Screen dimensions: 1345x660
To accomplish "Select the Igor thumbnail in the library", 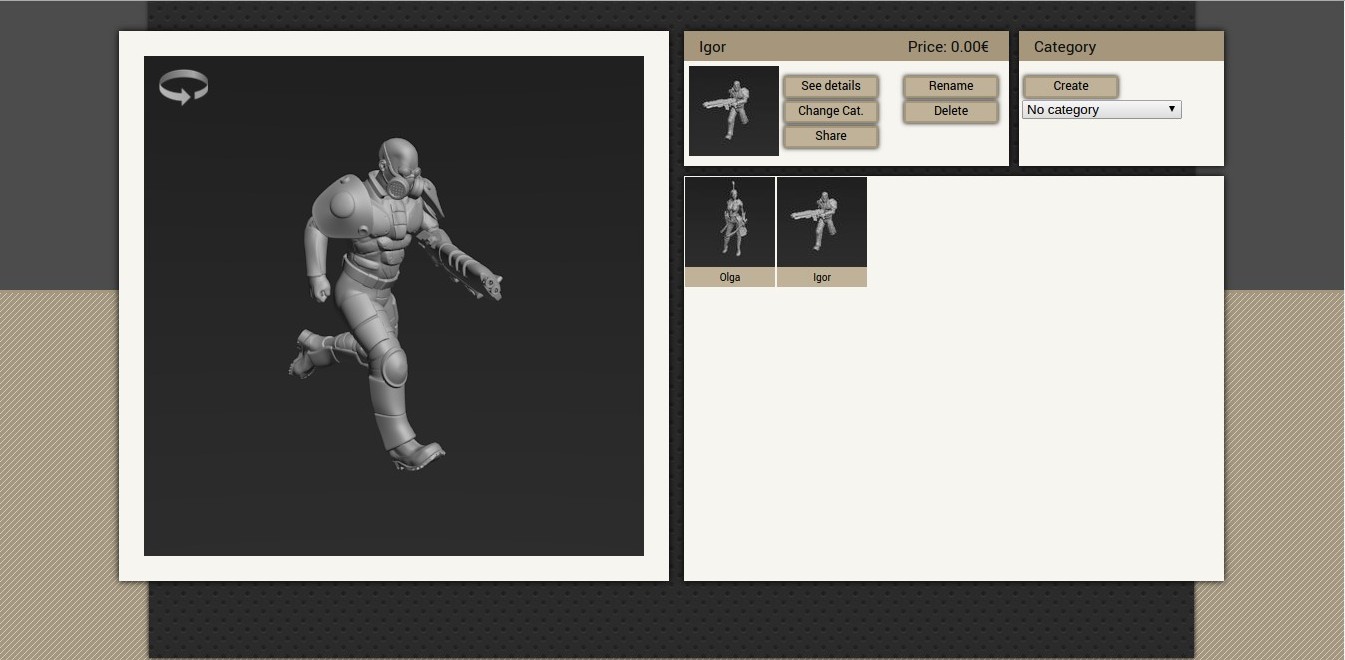I will pyautogui.click(x=821, y=221).
